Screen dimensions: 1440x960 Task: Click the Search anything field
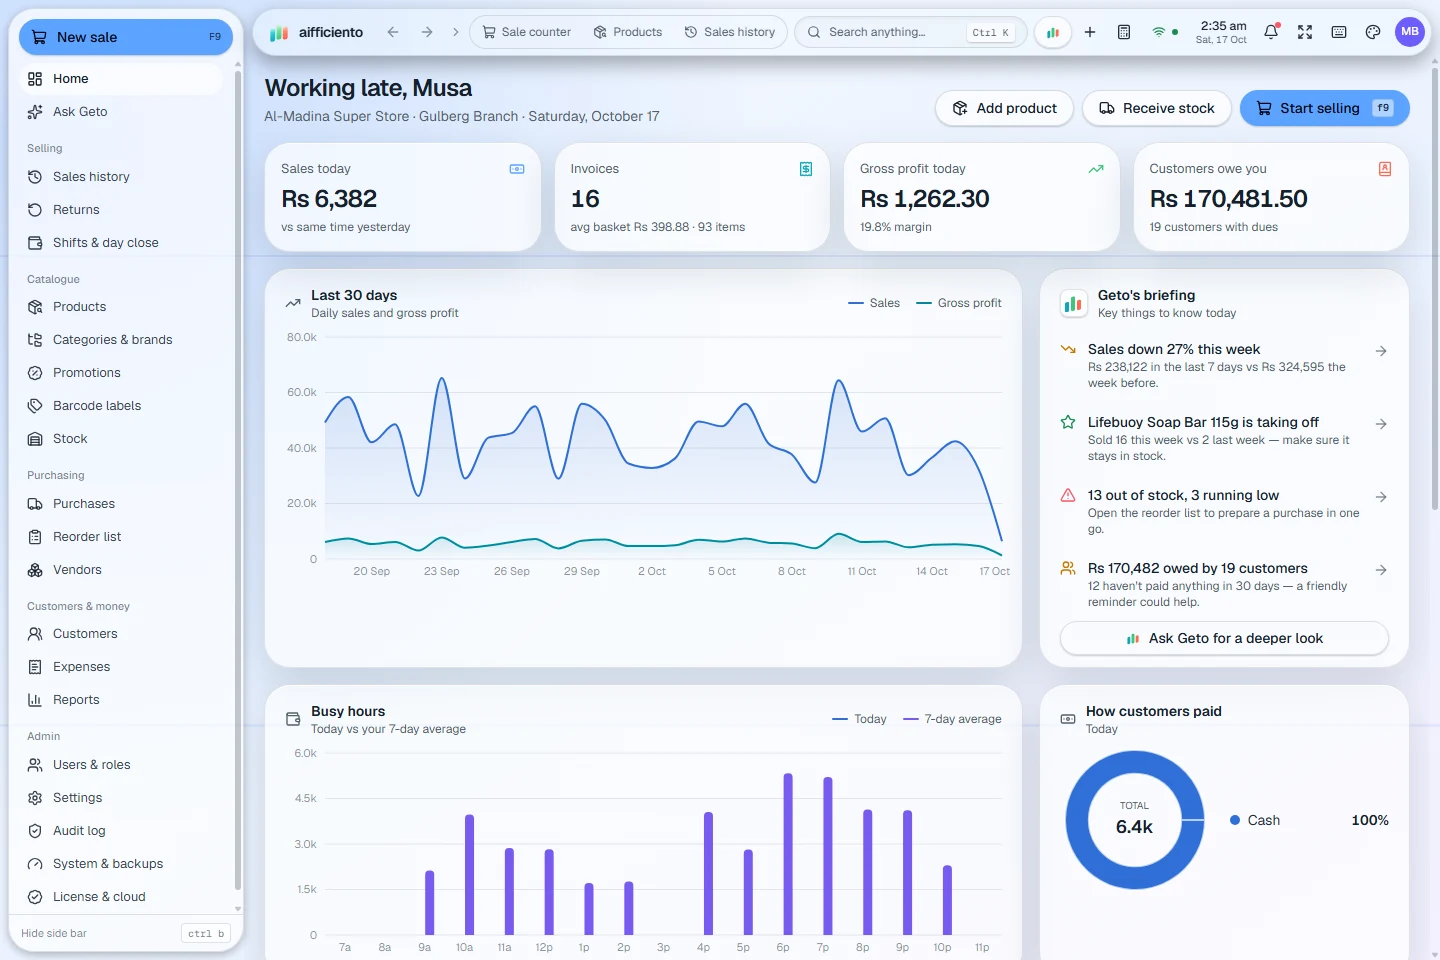pyautogui.click(x=910, y=32)
